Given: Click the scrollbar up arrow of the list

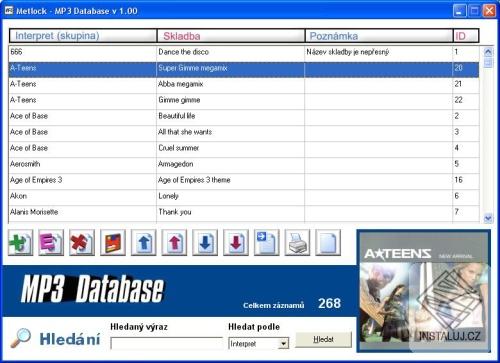Looking at the screenshot, I should [x=488, y=52].
